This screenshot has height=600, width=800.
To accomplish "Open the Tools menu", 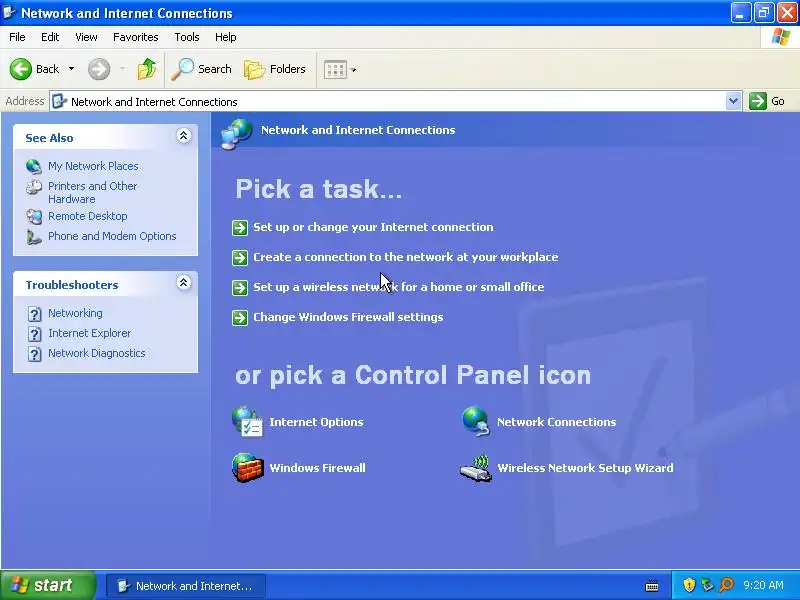I will click(187, 37).
